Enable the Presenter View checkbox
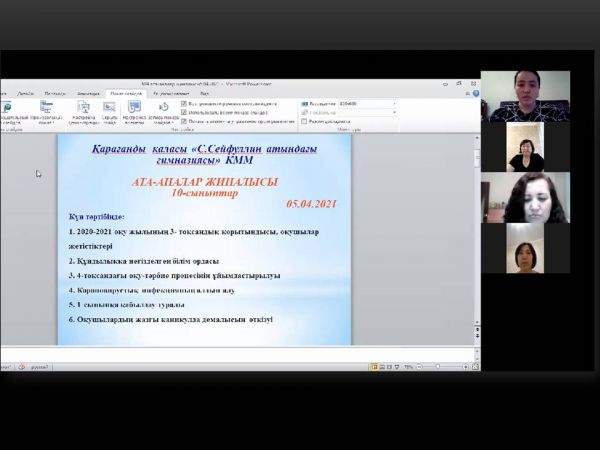The image size is (600, 450). click(304, 121)
